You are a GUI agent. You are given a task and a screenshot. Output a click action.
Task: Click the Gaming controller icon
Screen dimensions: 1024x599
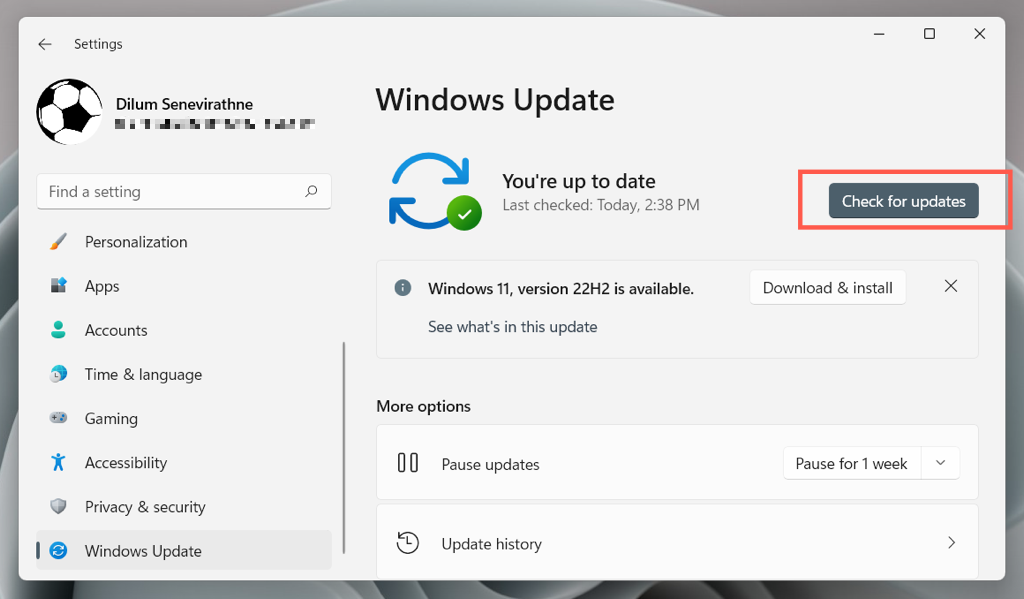click(x=59, y=418)
